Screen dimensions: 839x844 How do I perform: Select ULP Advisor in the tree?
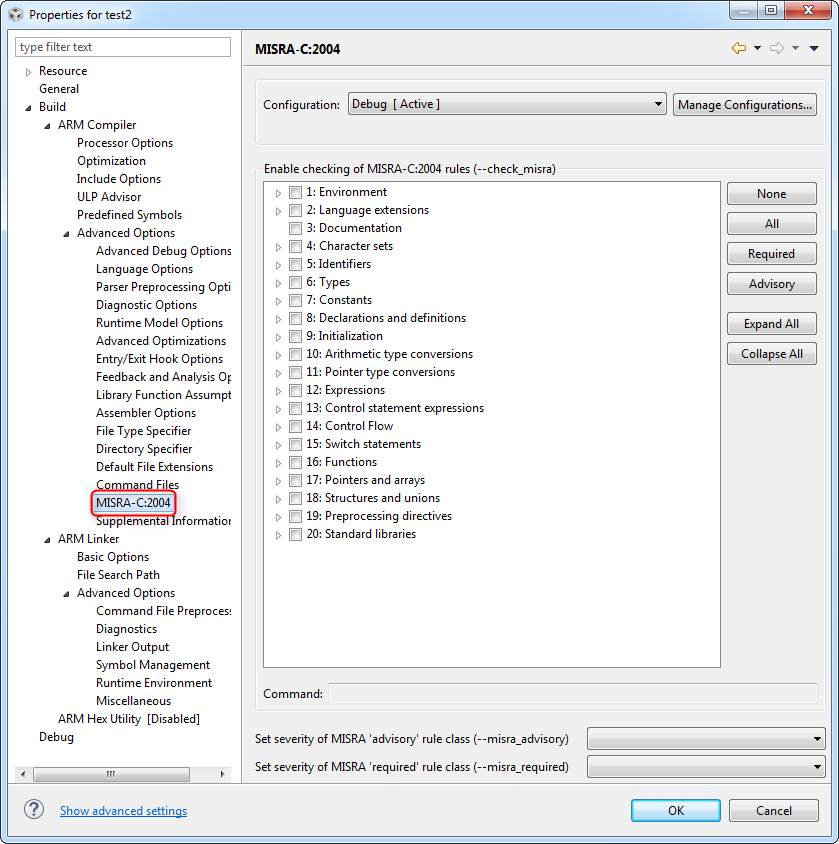(x=109, y=197)
